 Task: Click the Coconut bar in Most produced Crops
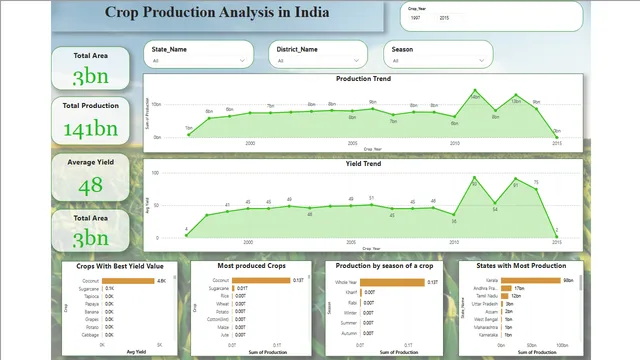tap(261, 280)
